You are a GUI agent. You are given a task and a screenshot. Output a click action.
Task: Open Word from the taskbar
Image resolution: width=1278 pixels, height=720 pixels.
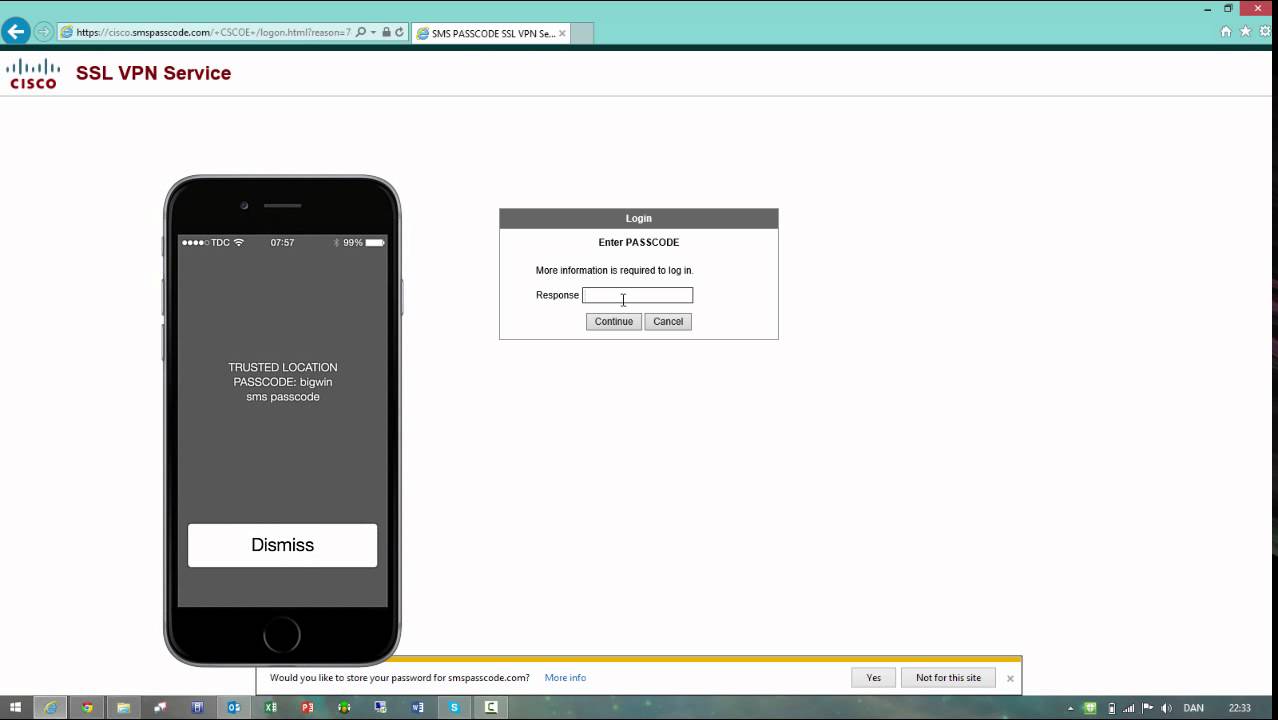(x=417, y=707)
